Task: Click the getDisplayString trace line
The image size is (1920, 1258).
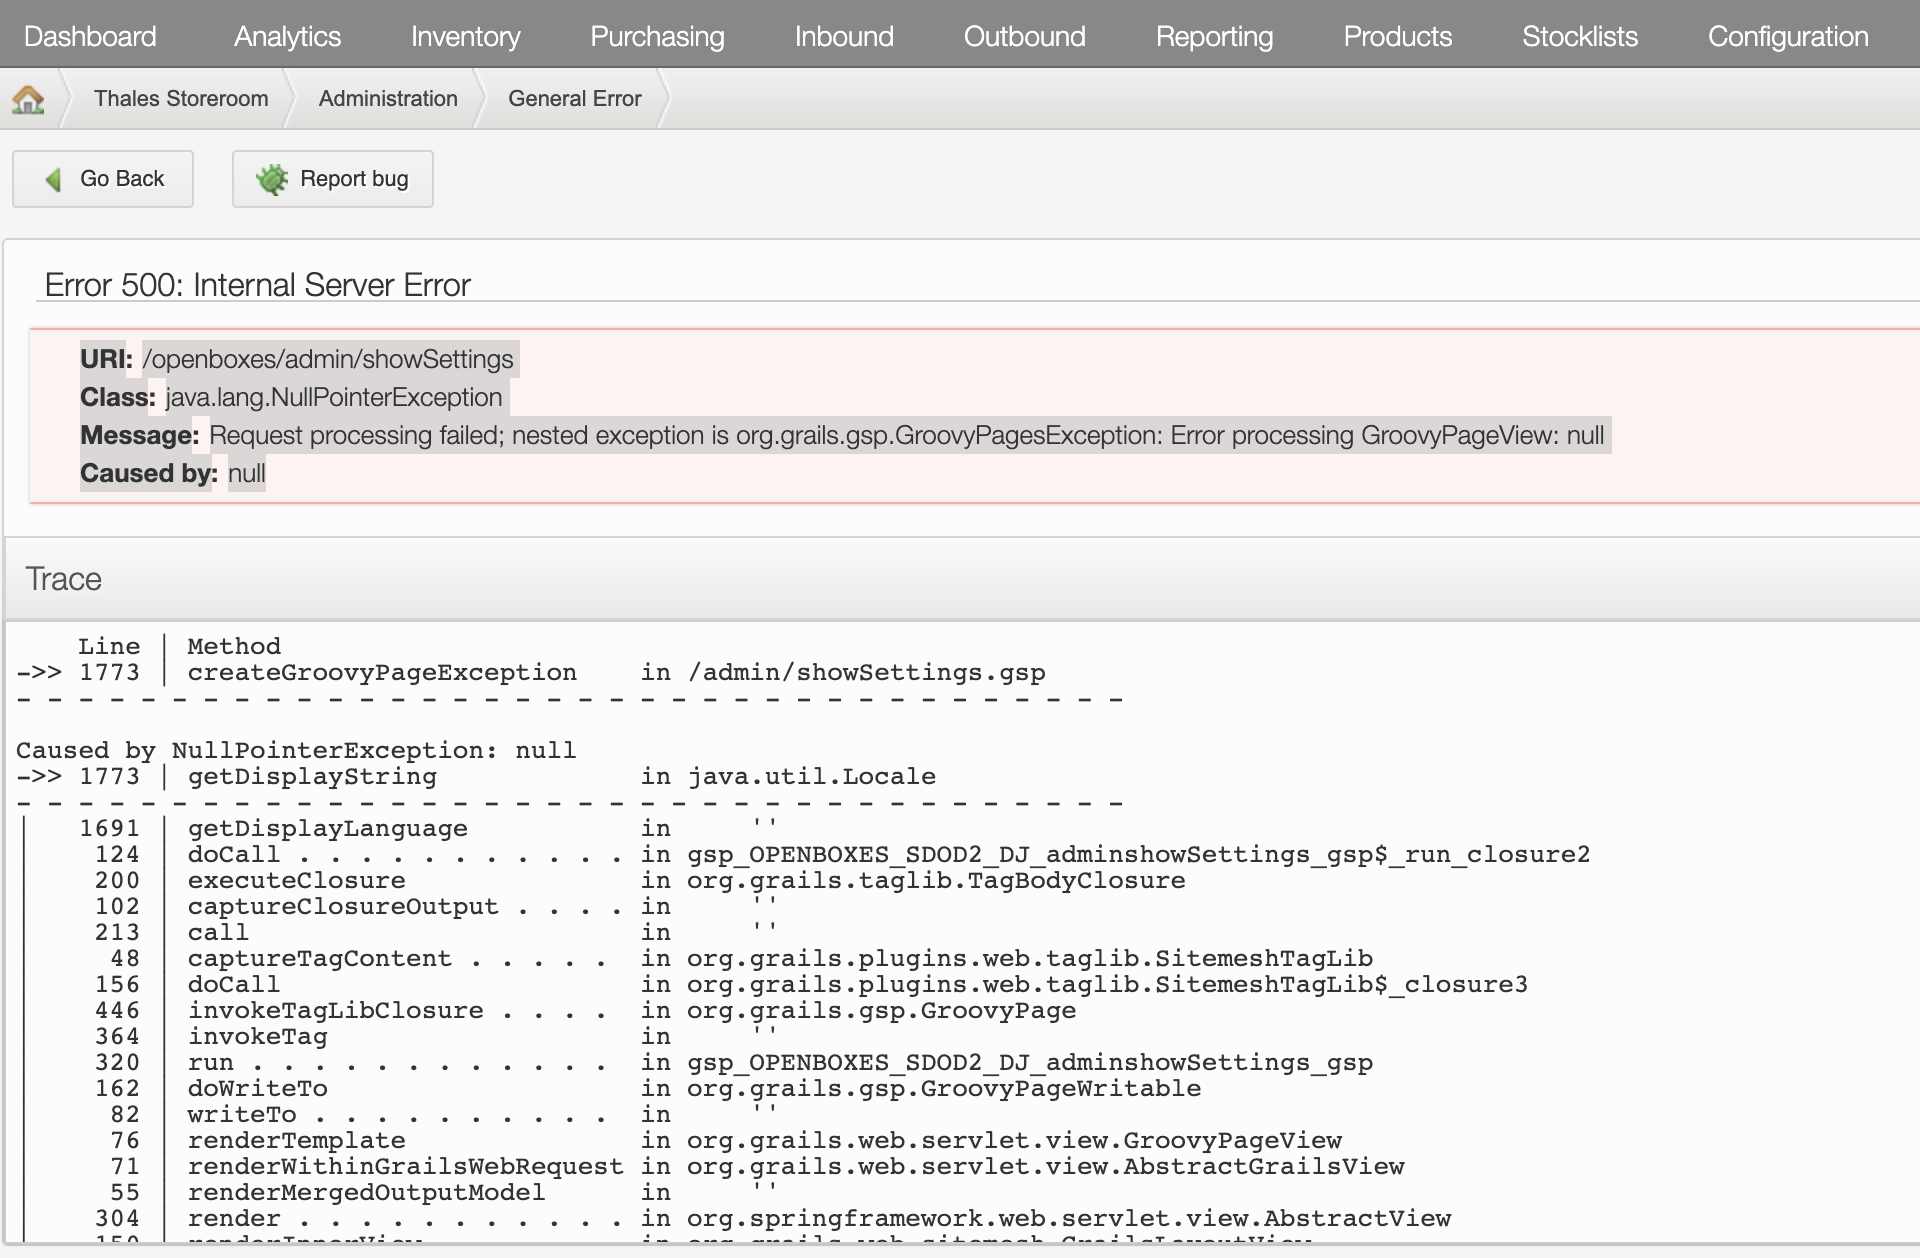Action: click(476, 776)
